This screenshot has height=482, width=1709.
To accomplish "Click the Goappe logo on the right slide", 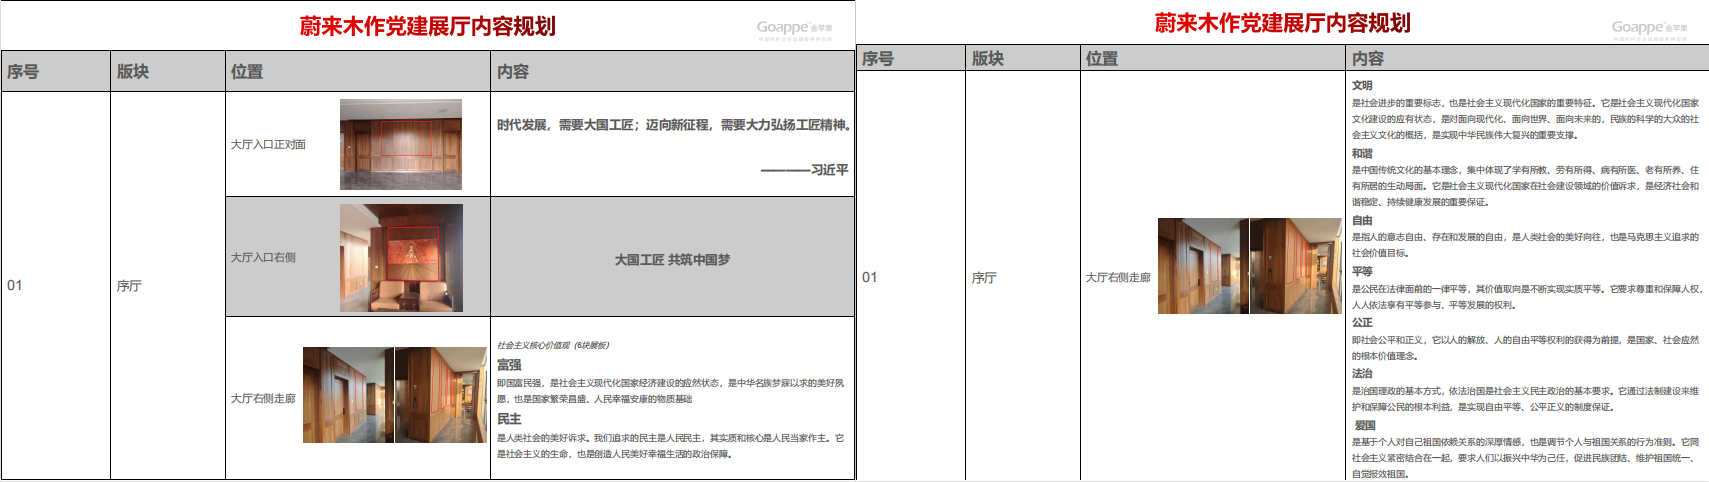I will (x=1649, y=29).
